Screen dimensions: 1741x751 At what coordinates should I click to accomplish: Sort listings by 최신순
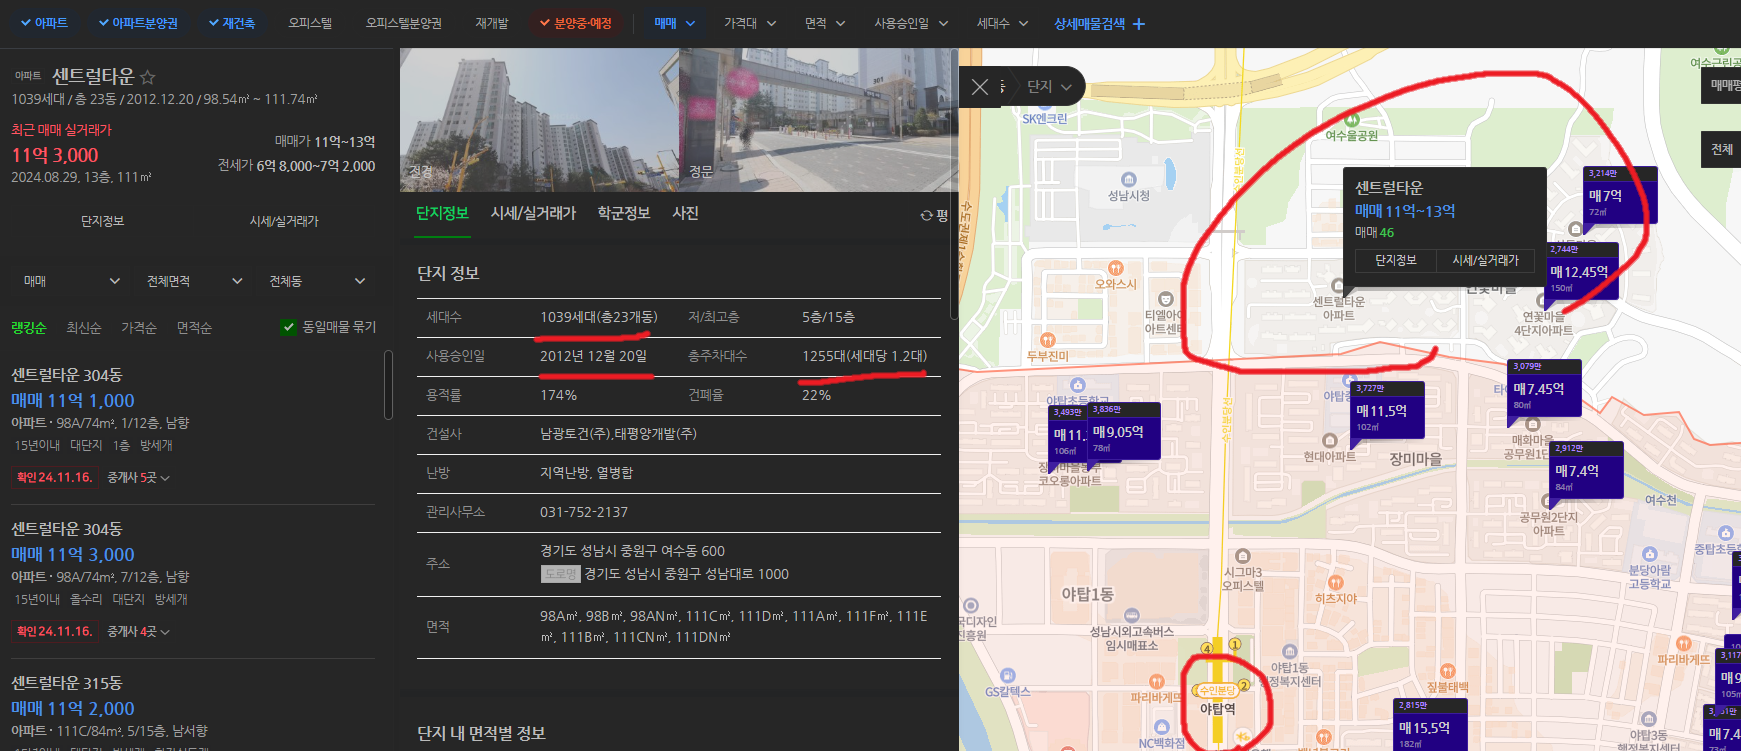coord(84,328)
